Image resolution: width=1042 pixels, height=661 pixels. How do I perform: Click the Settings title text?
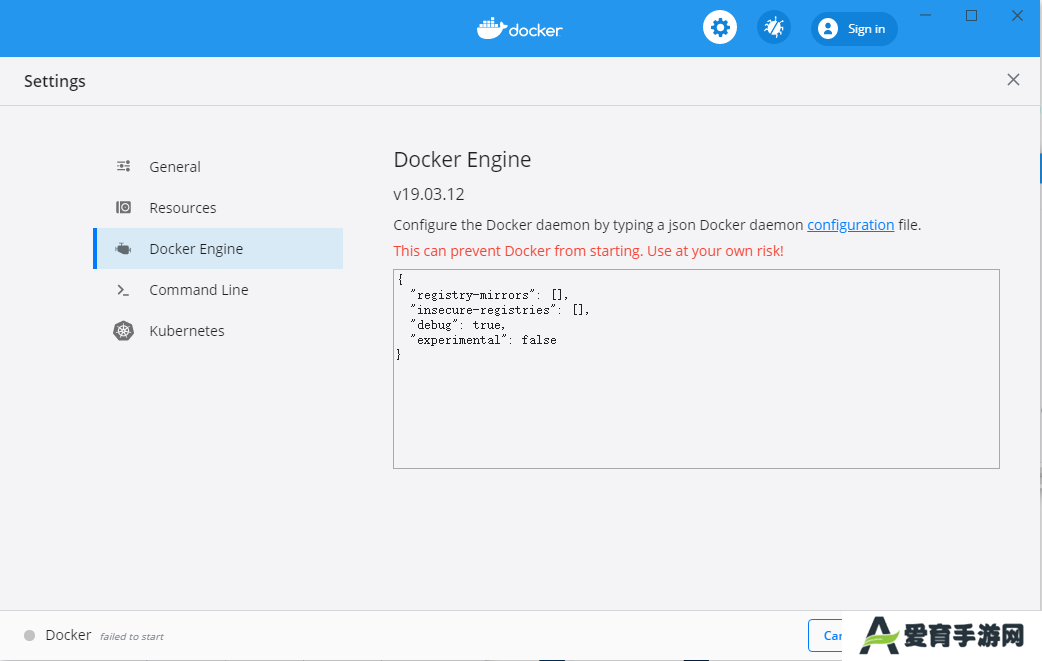(x=54, y=81)
